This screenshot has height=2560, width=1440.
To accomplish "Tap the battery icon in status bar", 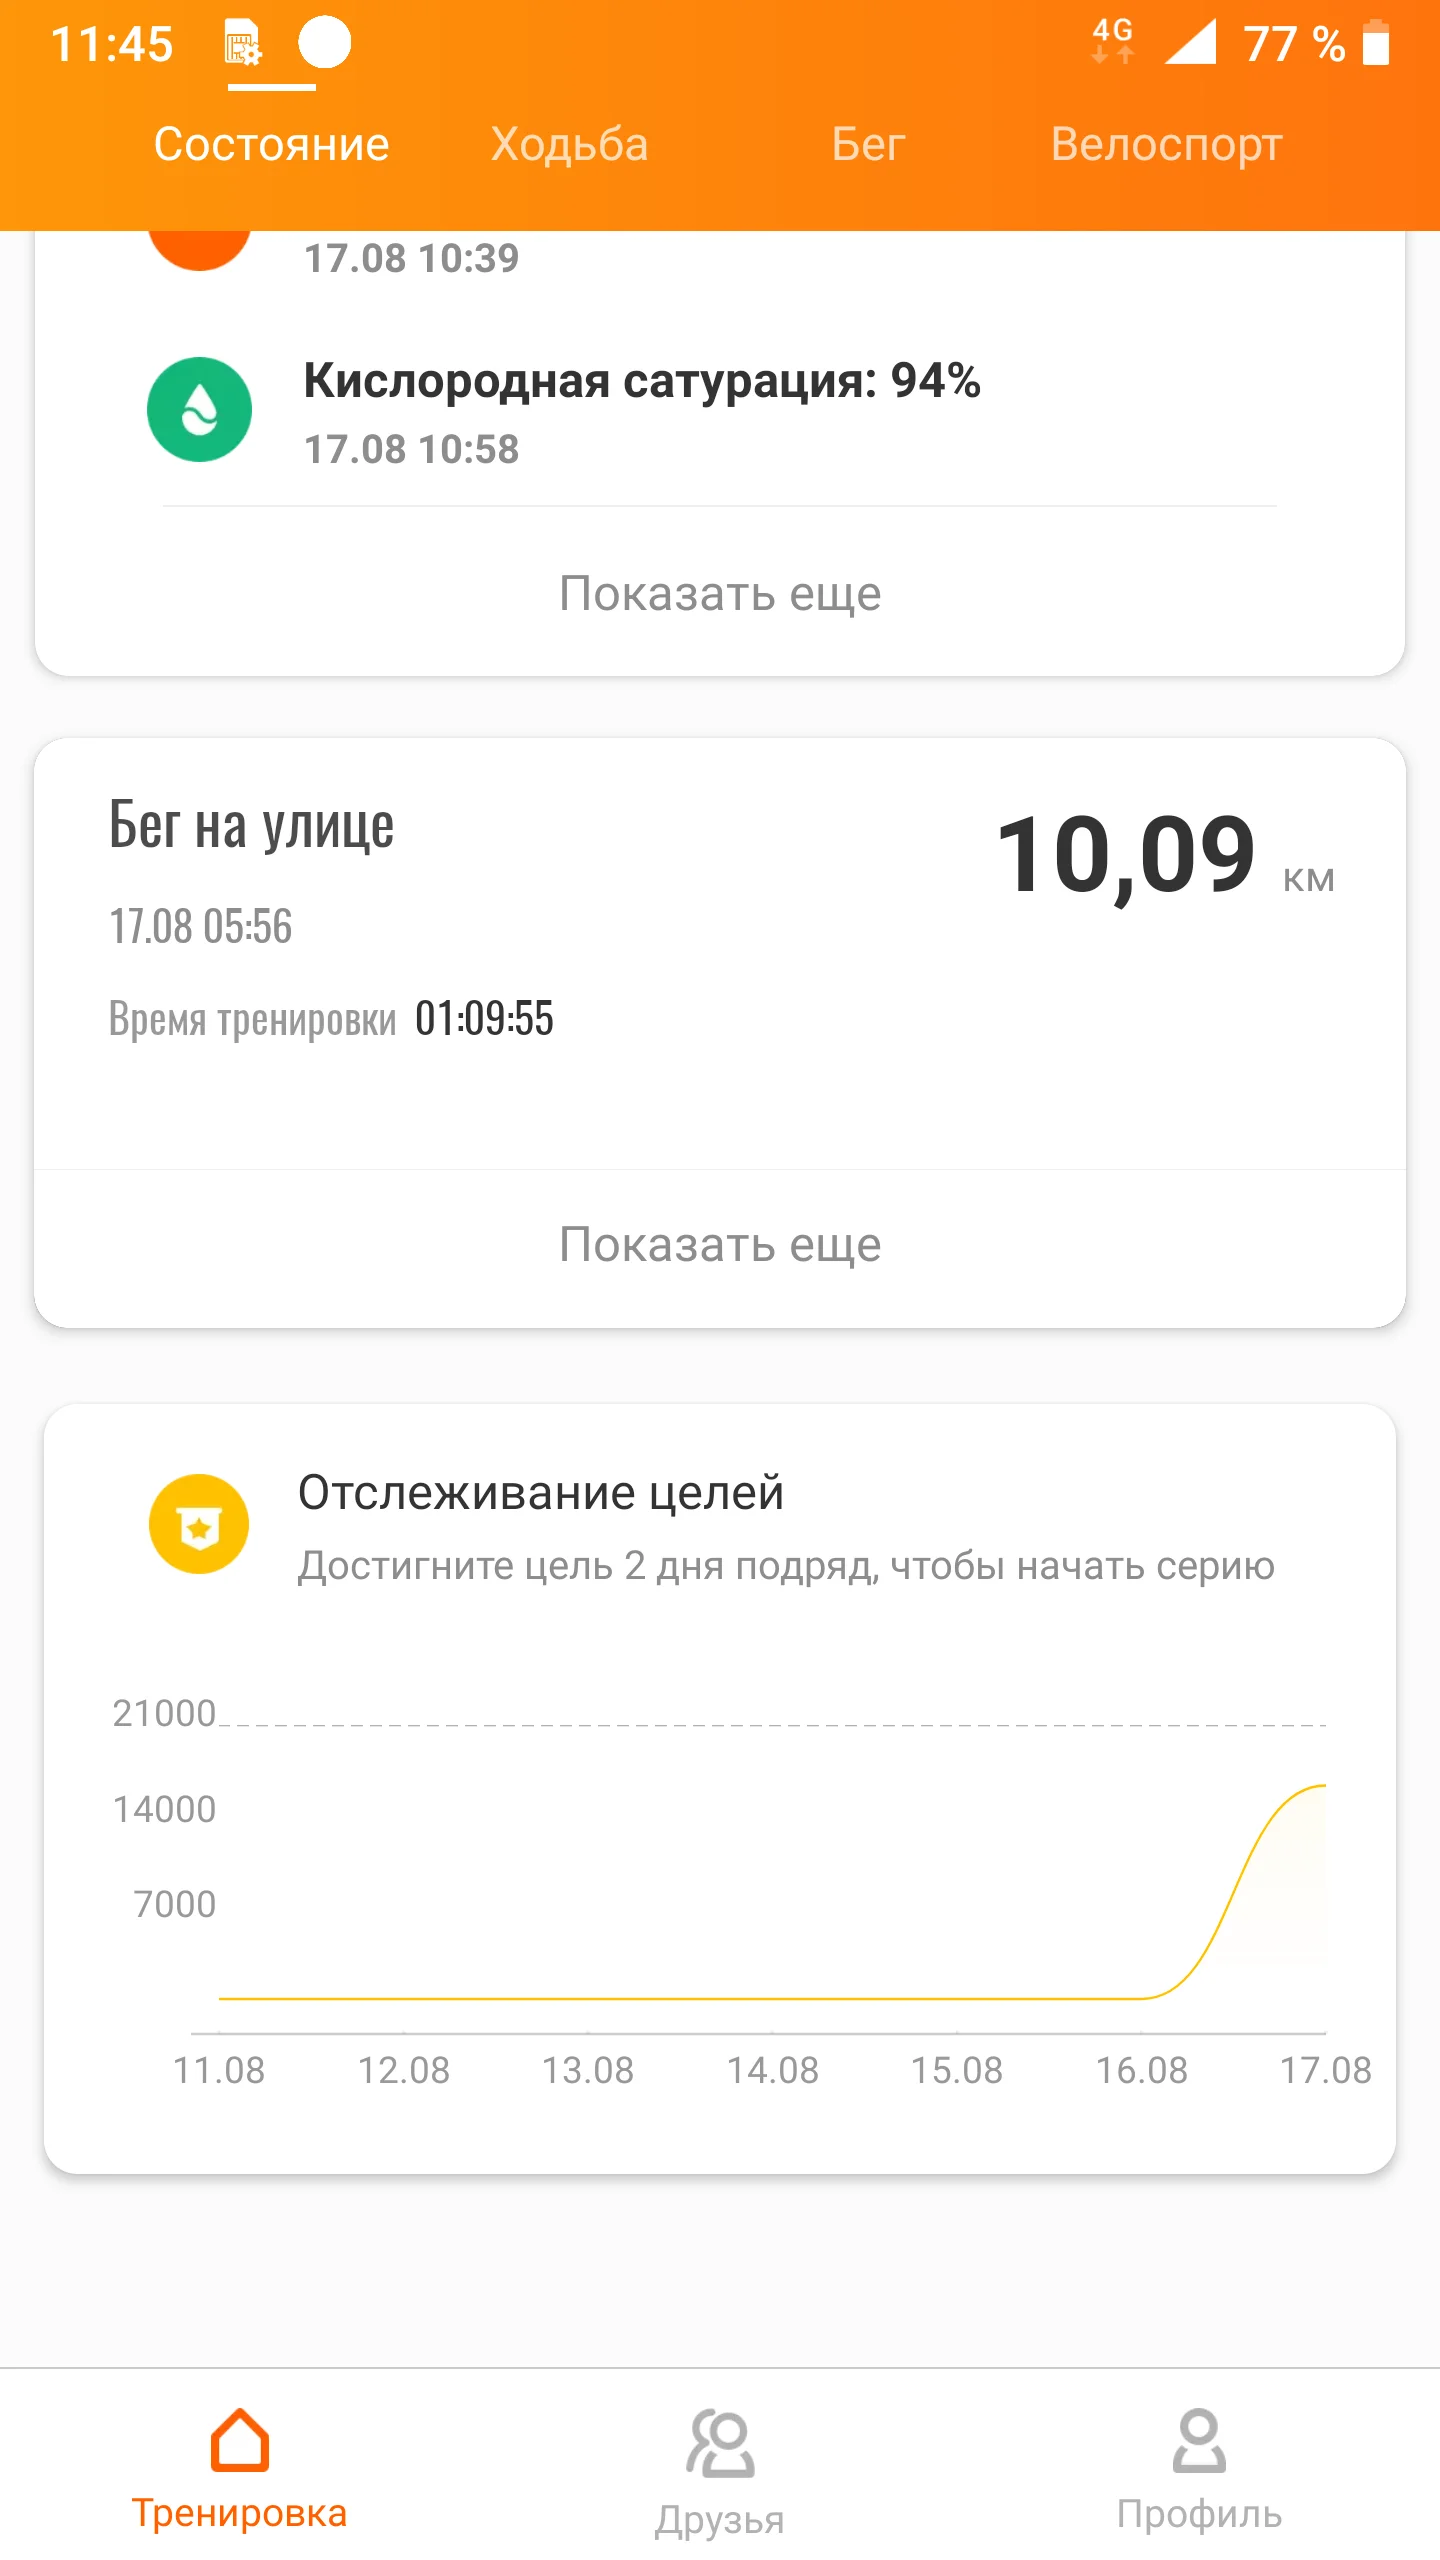I will pos(1376,43).
